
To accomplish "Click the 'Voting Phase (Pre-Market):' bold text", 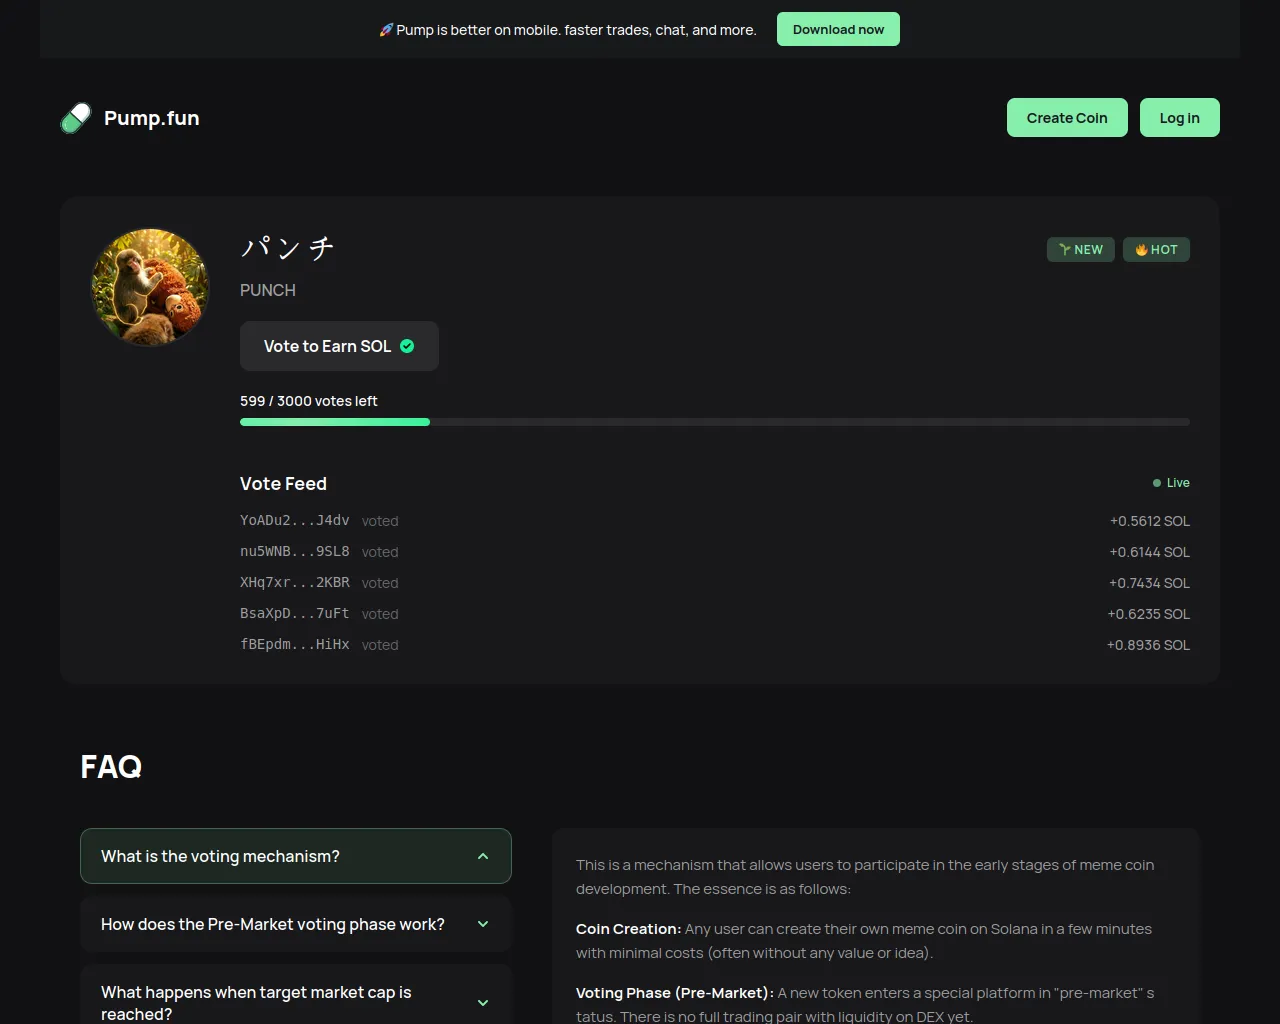I will click(x=675, y=993).
